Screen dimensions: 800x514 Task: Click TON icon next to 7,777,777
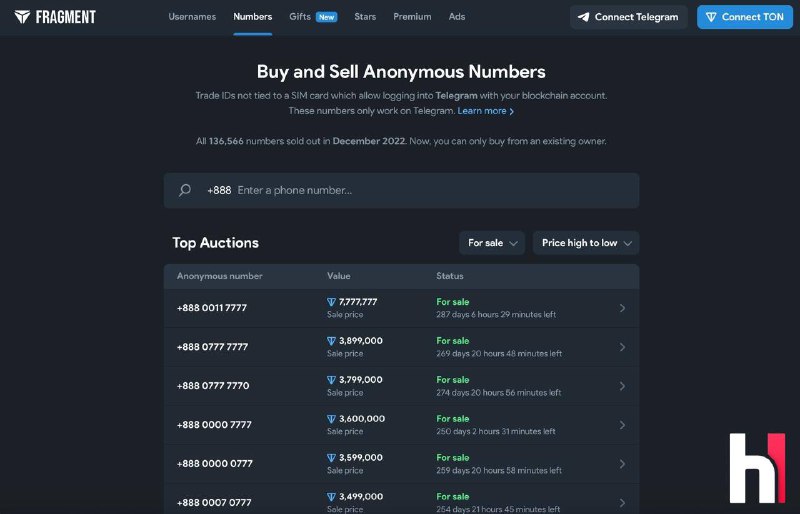[331, 302]
